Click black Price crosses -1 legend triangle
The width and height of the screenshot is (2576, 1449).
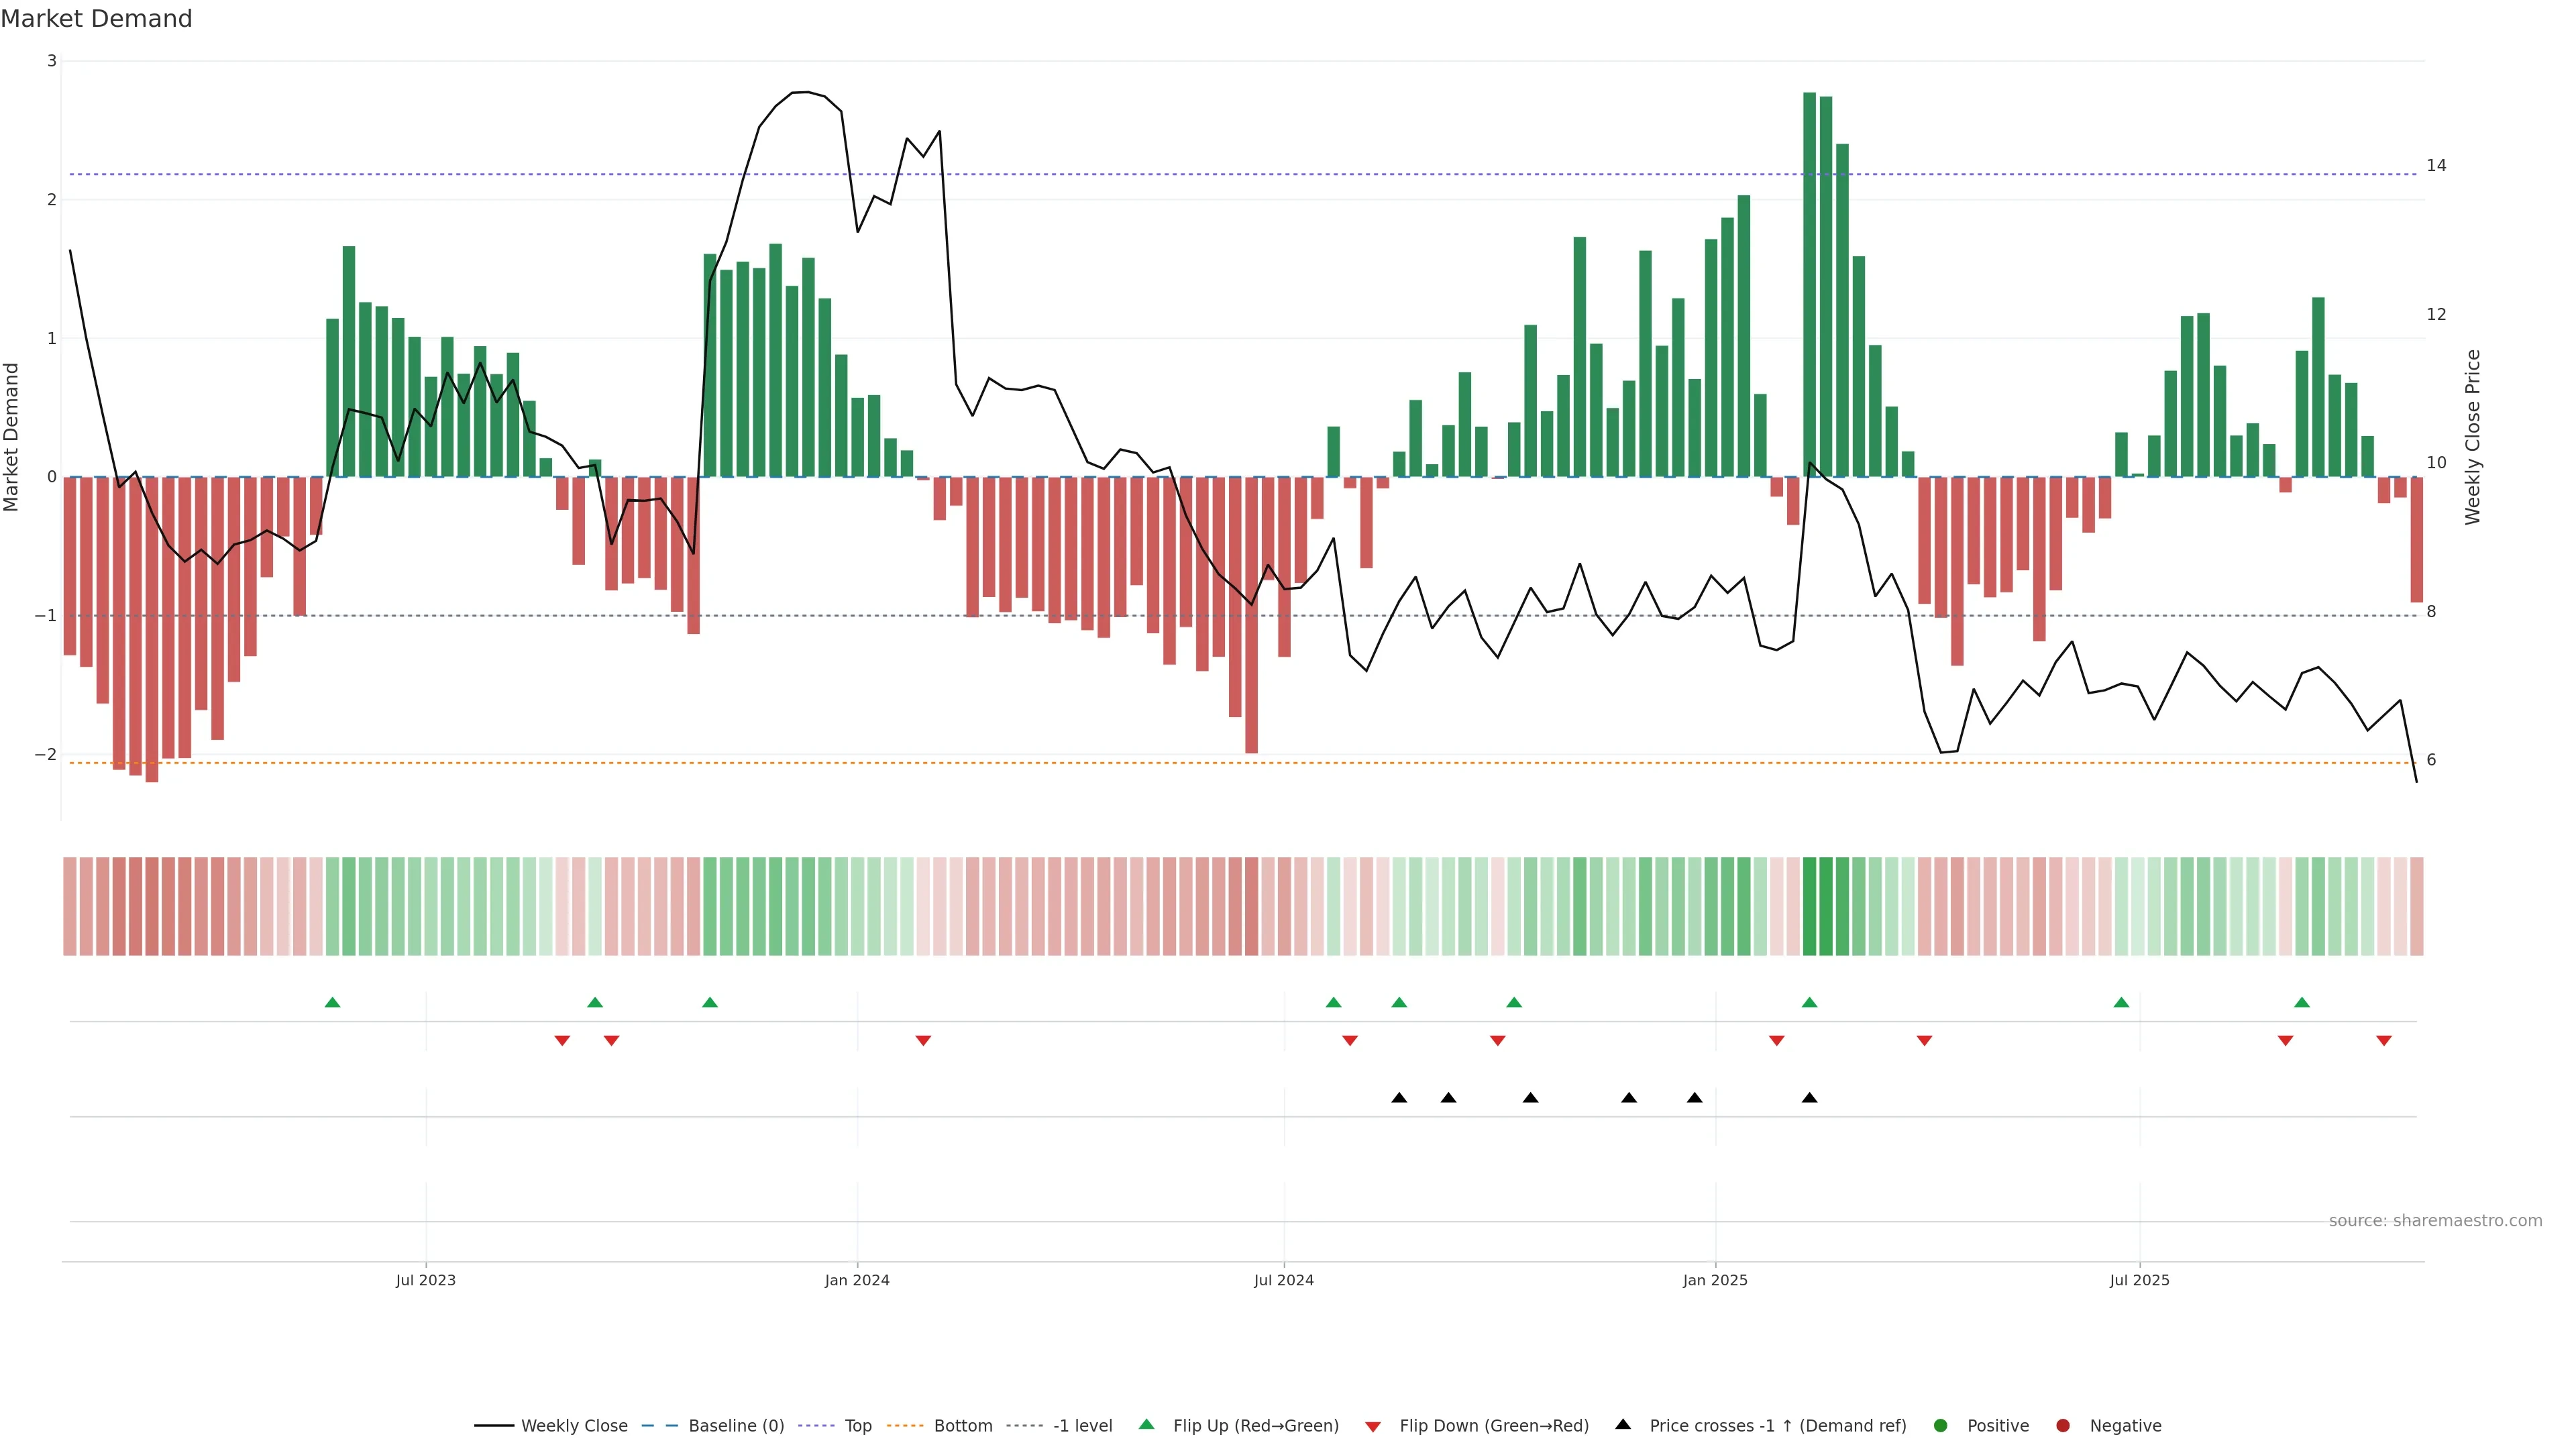(x=1623, y=1424)
